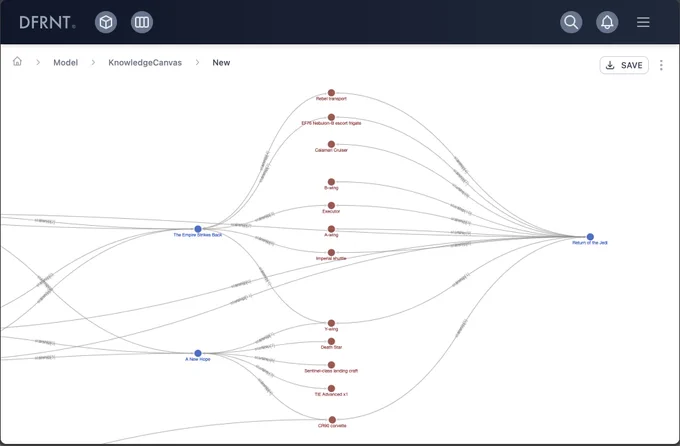Viewport: 680px width, 446px height.
Task: Select the Y-wing node
Action: [331, 323]
